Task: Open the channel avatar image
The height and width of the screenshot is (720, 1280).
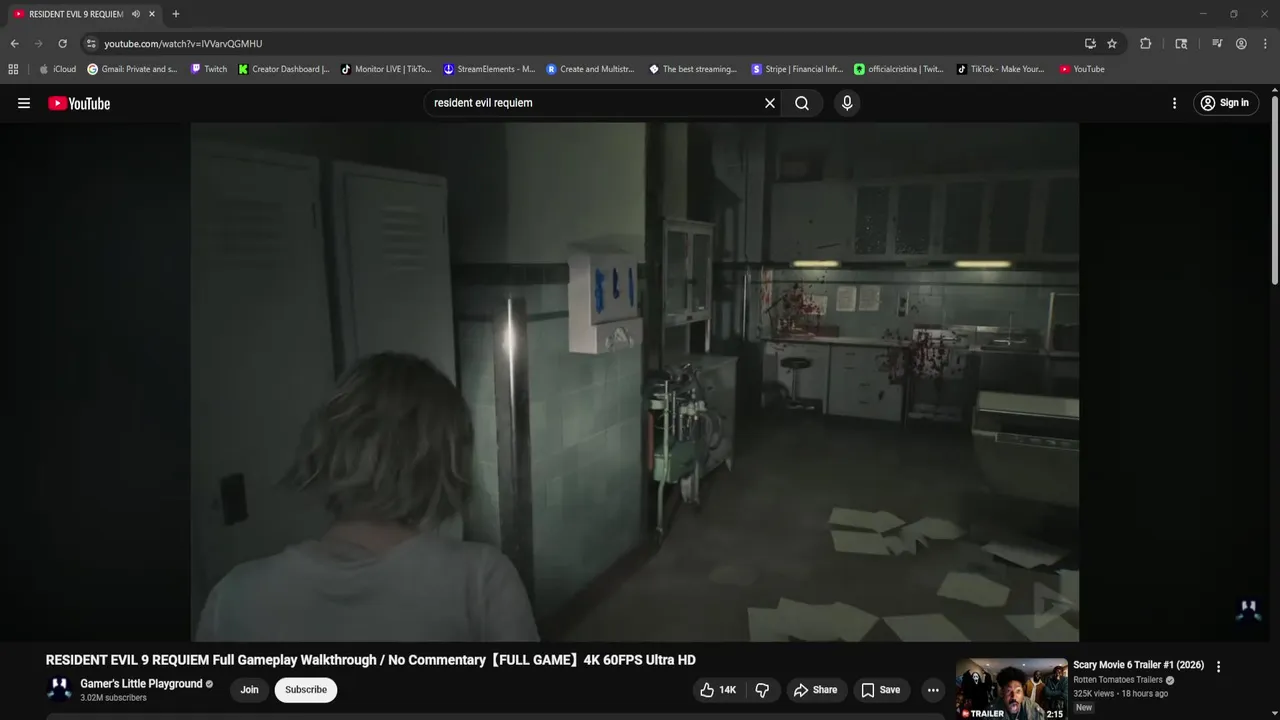Action: [x=59, y=689]
